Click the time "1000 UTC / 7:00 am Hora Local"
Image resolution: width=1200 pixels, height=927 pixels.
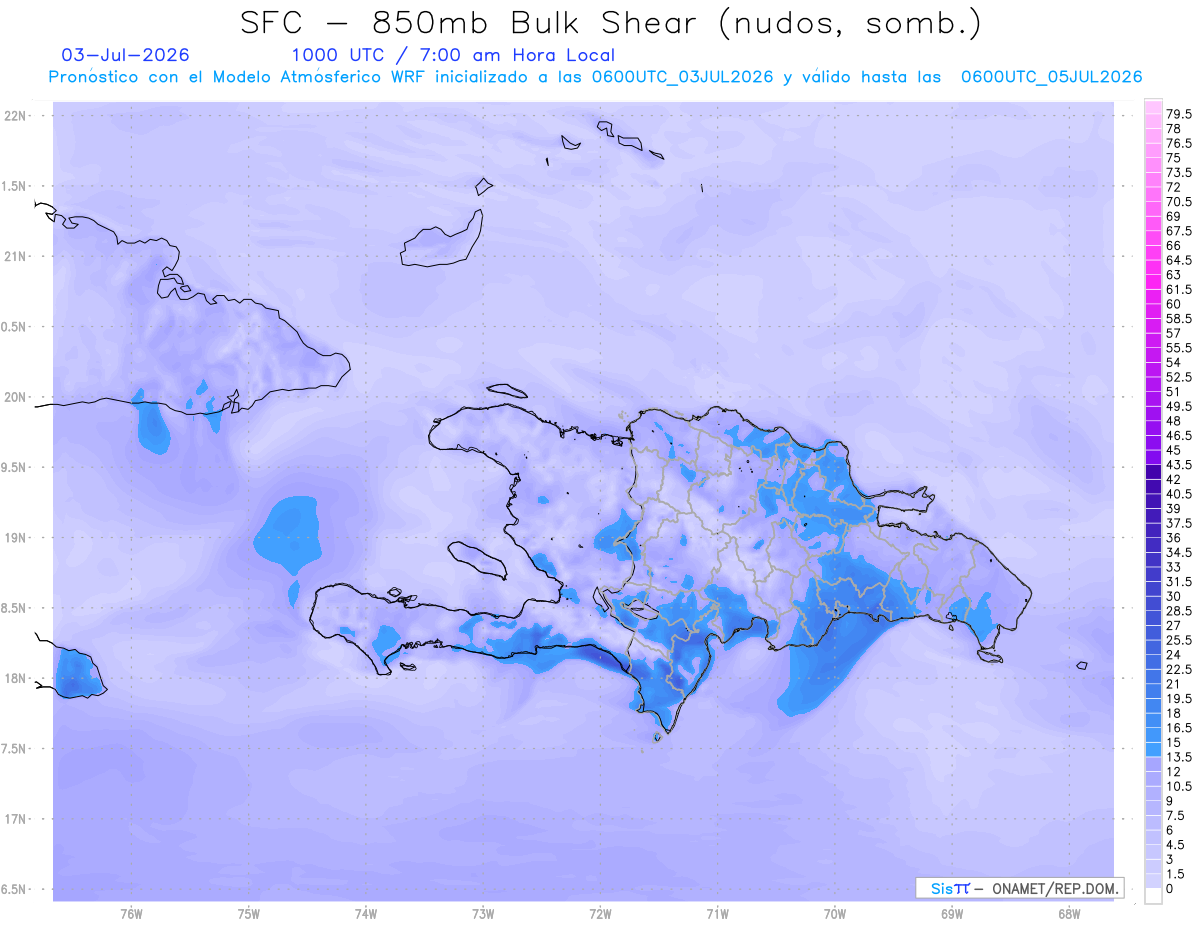(x=453, y=55)
